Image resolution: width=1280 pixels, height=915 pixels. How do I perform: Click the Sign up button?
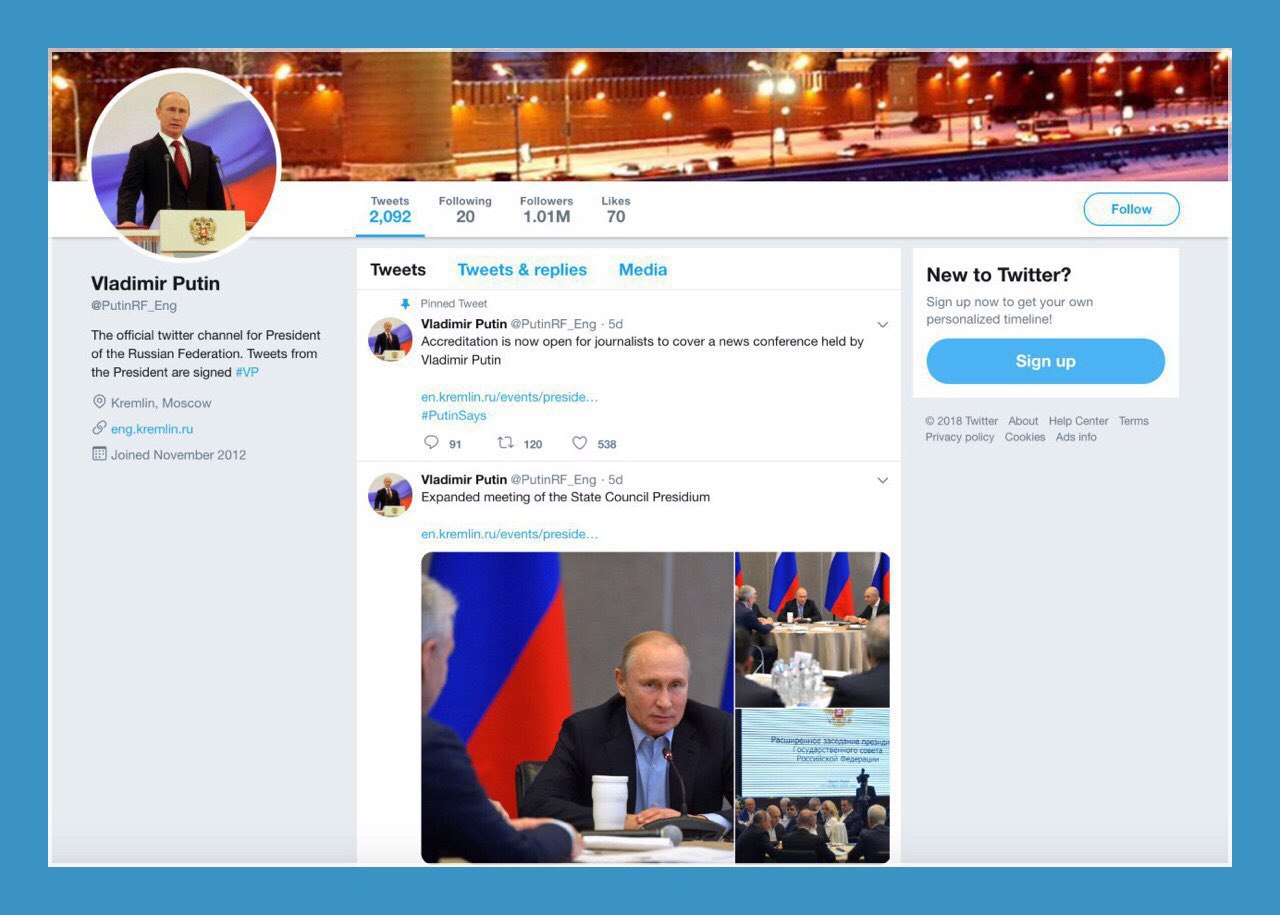1045,361
